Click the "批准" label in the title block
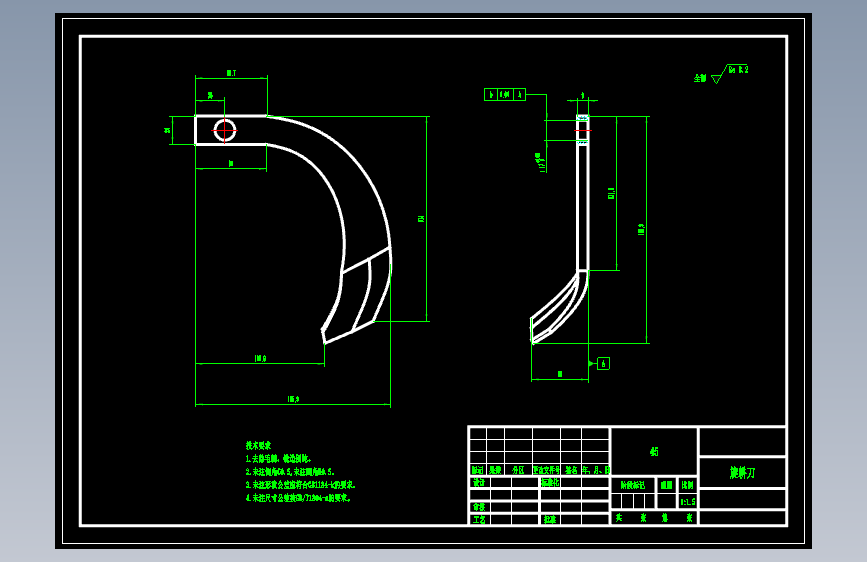The width and height of the screenshot is (867, 562). pos(550,519)
